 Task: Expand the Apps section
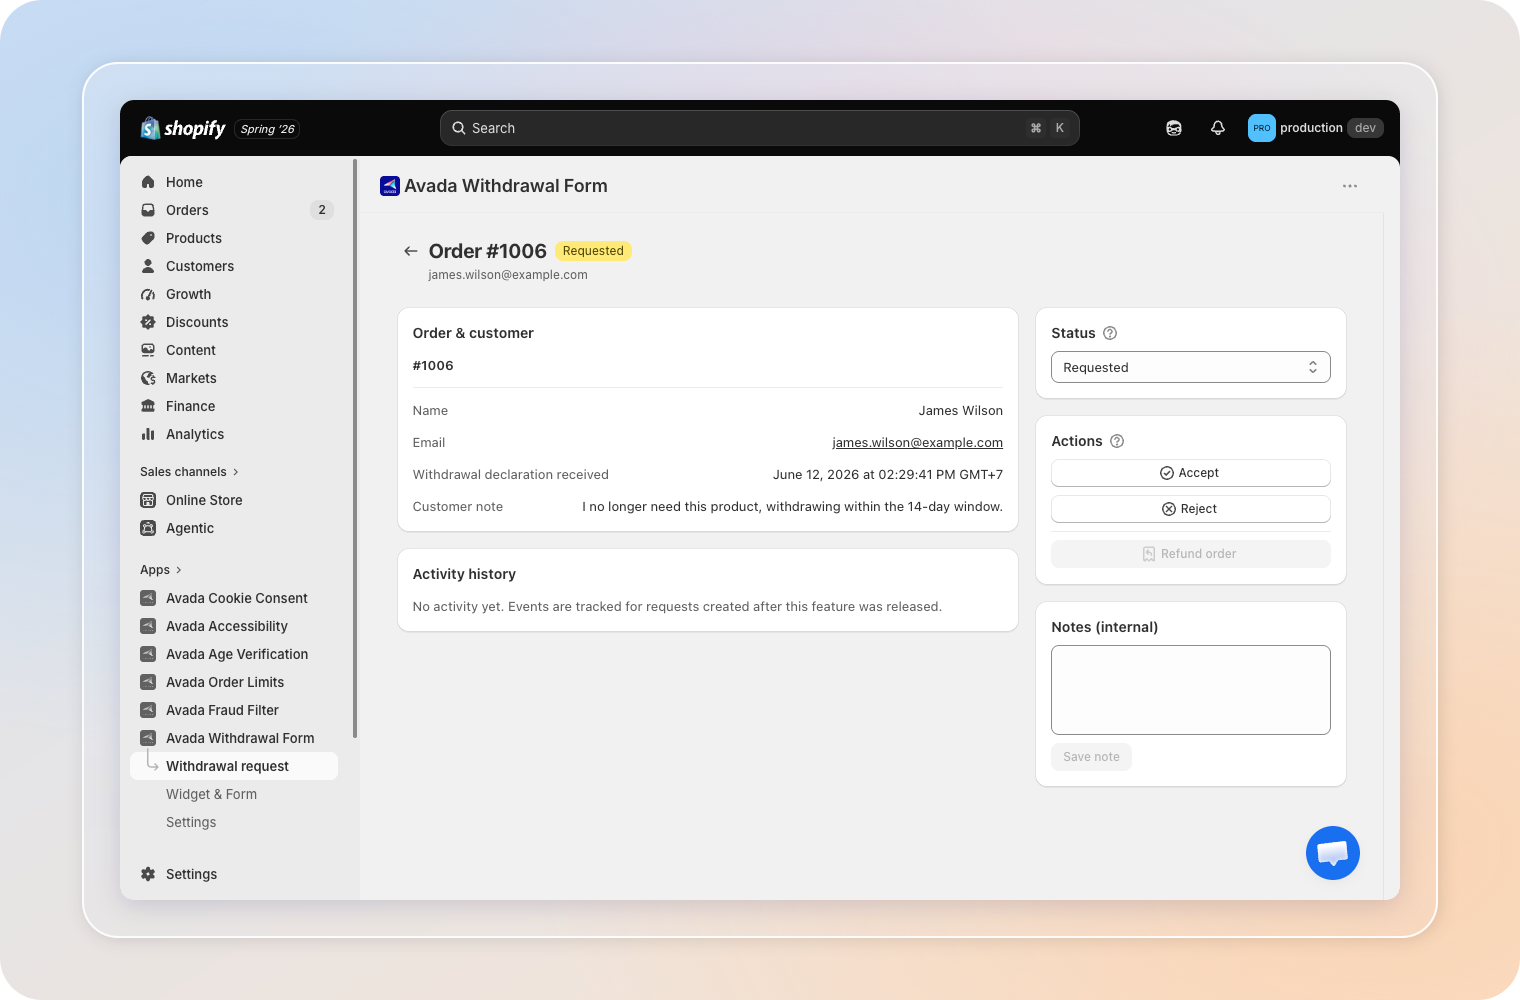point(161,570)
